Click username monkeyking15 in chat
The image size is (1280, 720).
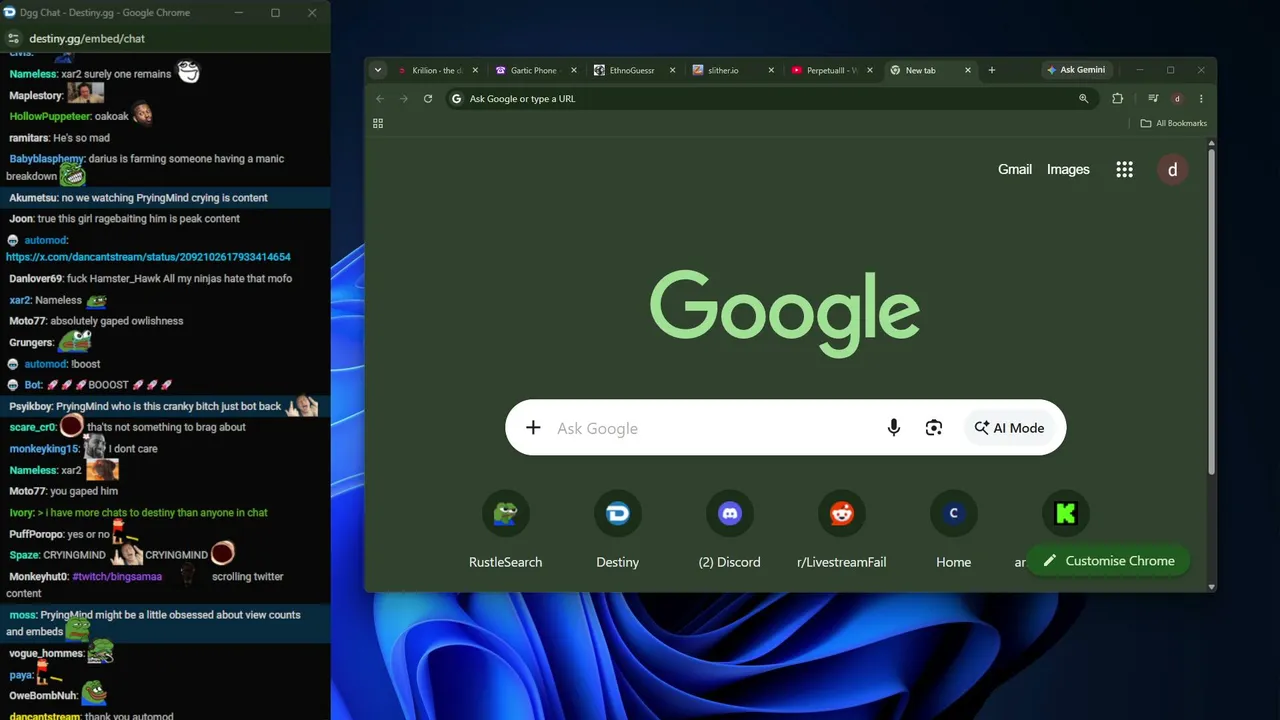click(x=44, y=449)
